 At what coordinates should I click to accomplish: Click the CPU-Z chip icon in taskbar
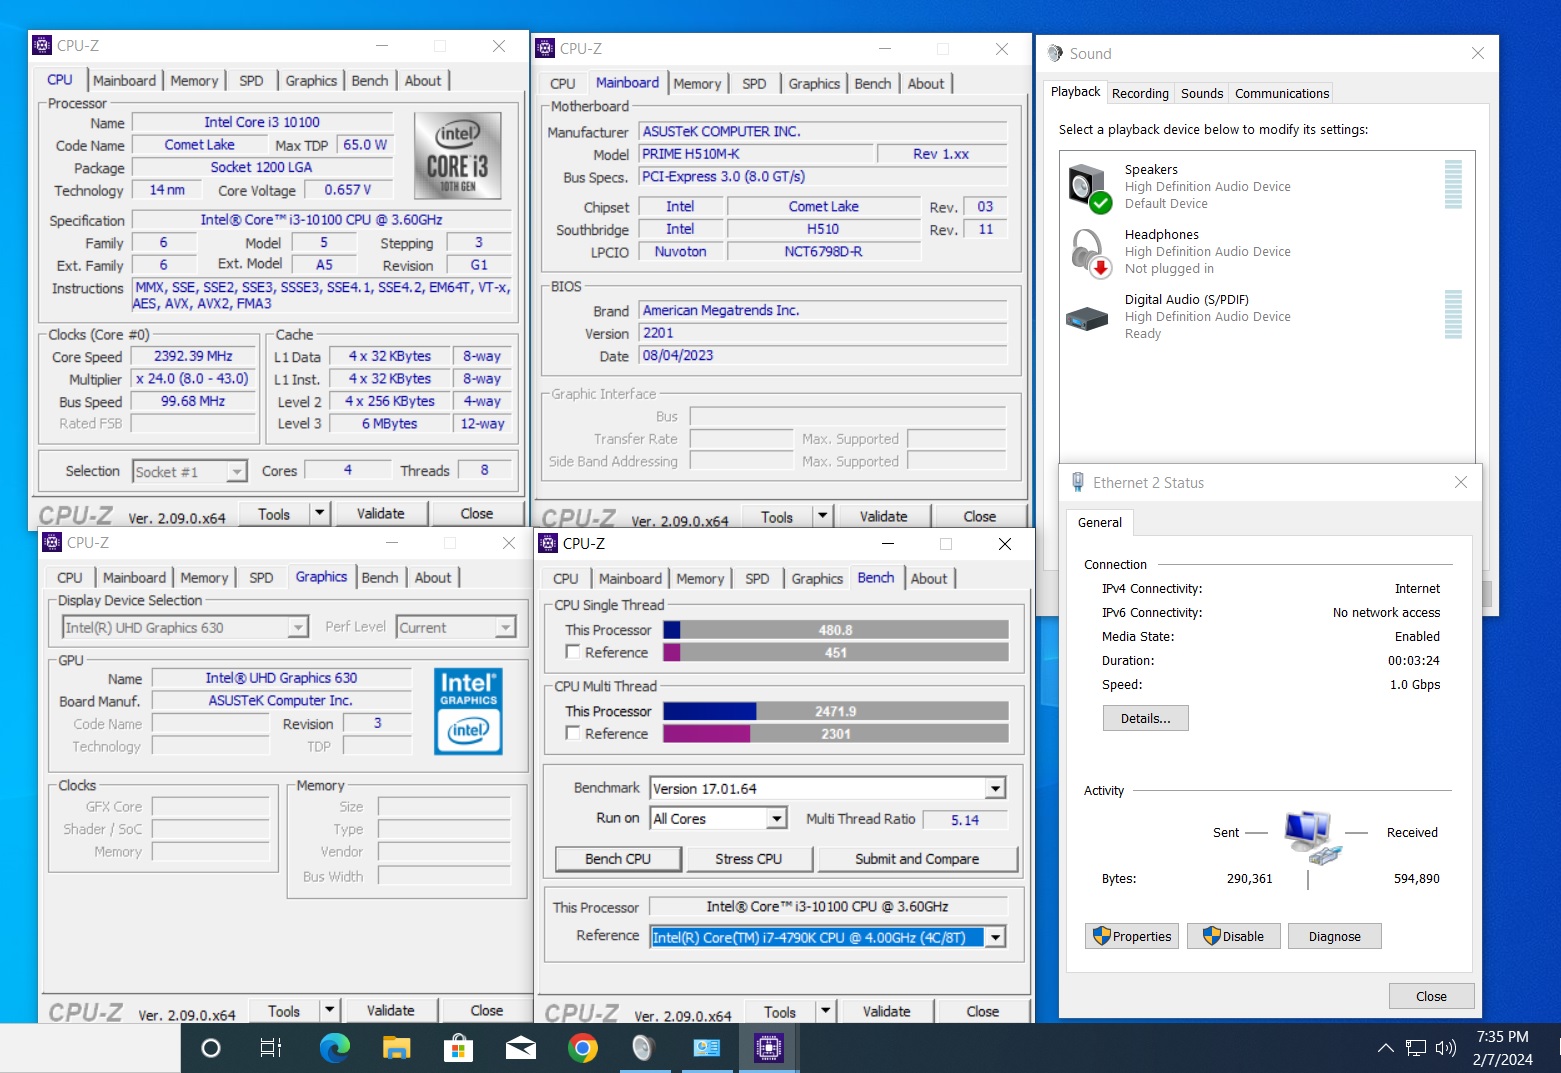coord(768,1048)
